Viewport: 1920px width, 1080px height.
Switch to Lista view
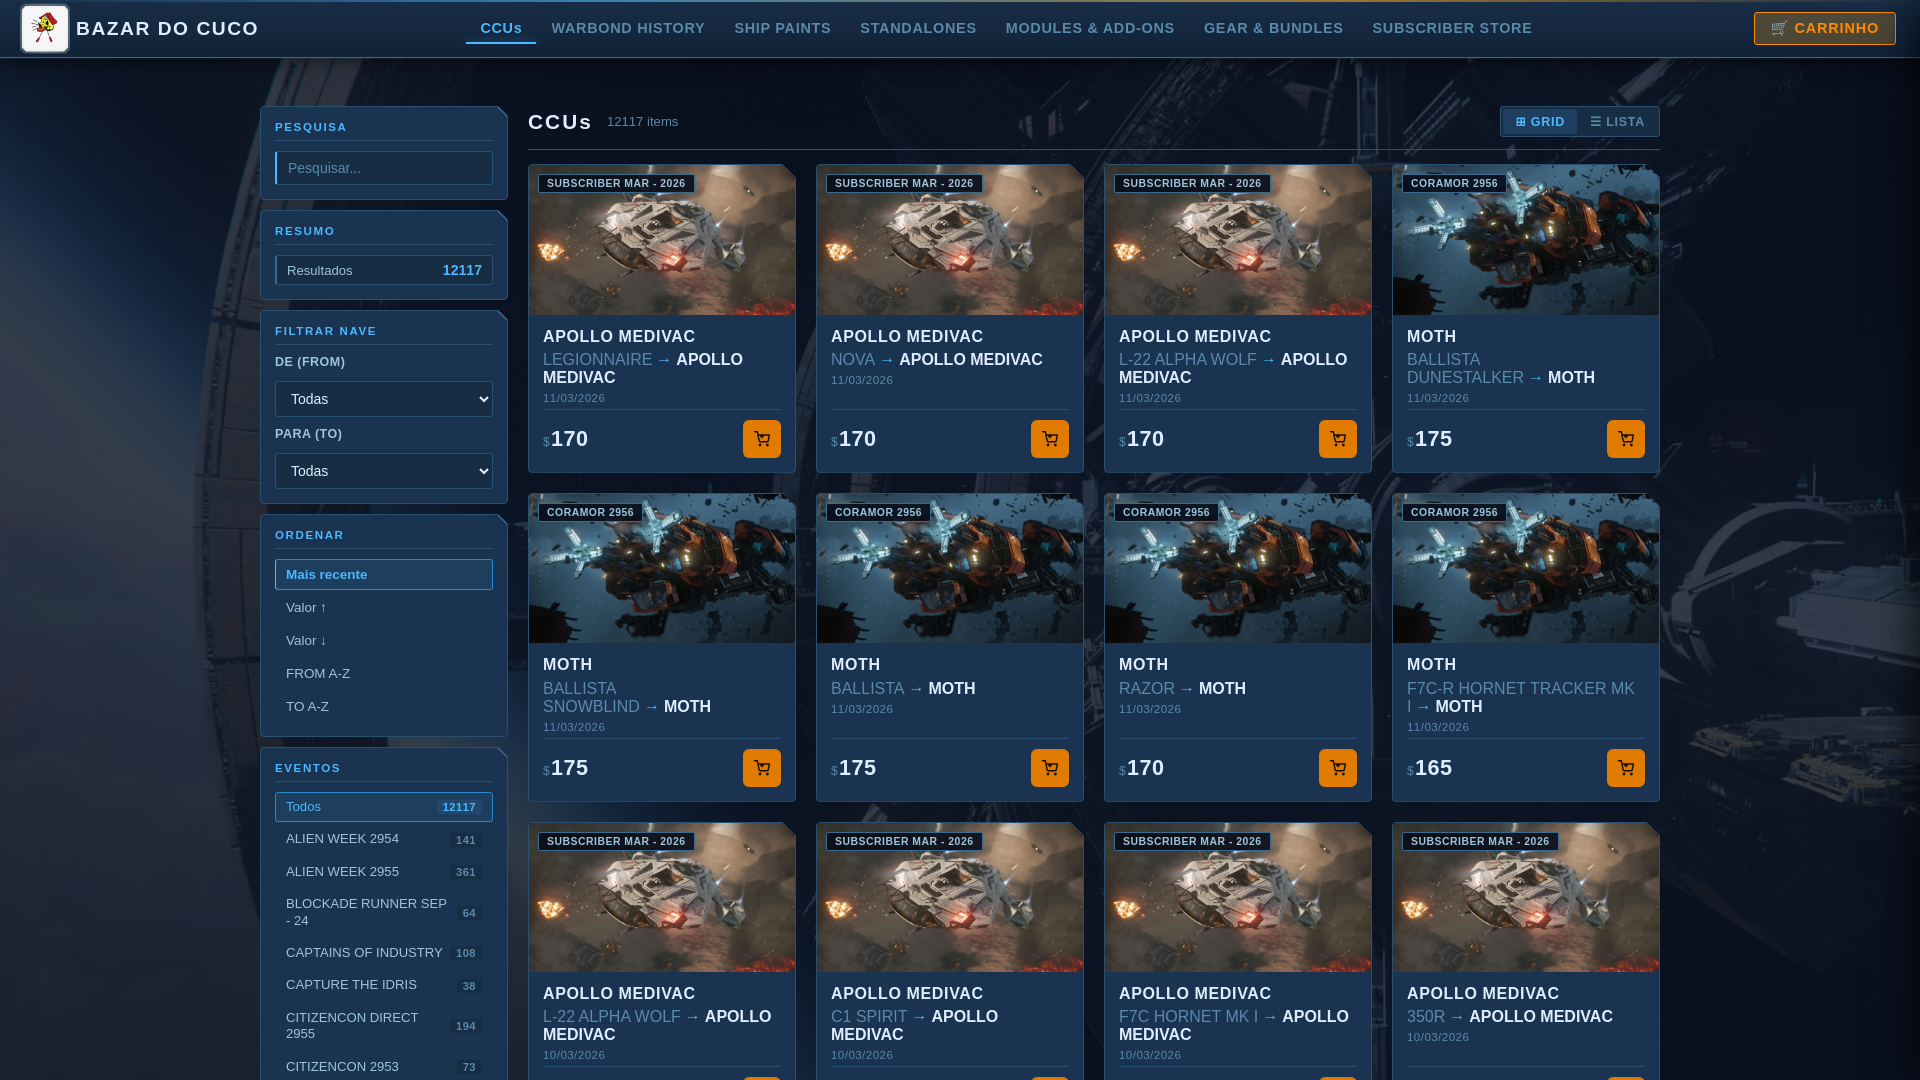tap(1617, 122)
